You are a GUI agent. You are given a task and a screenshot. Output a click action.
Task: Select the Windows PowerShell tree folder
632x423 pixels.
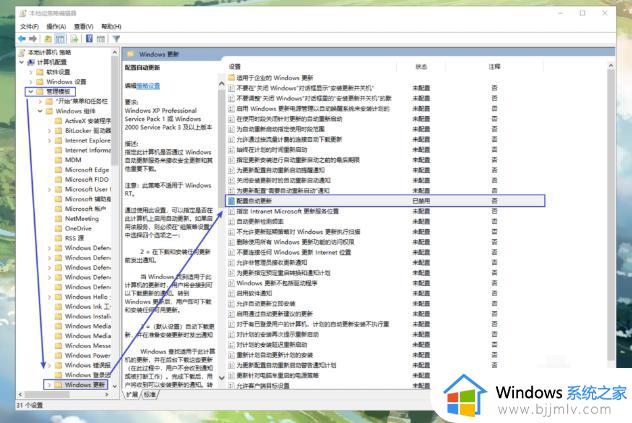pyautogui.click(x=87, y=355)
